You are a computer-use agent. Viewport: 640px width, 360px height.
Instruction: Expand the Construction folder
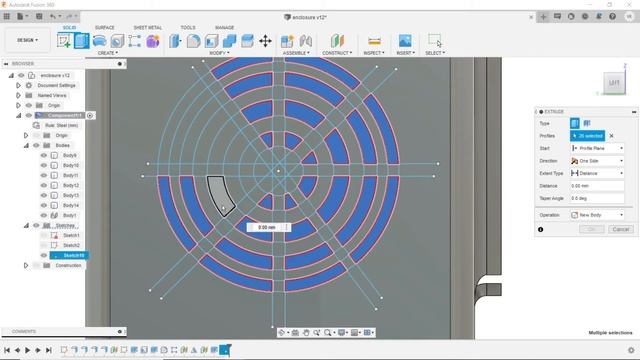pyautogui.click(x=26, y=265)
